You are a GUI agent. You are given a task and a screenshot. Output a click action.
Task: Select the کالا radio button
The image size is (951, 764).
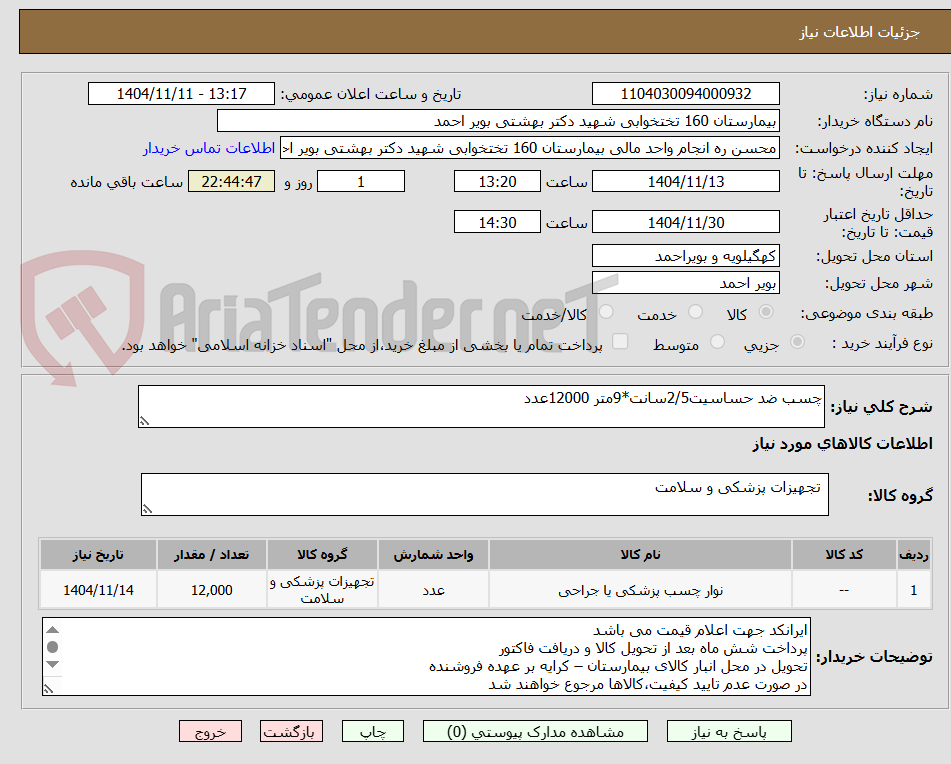[x=766, y=312]
